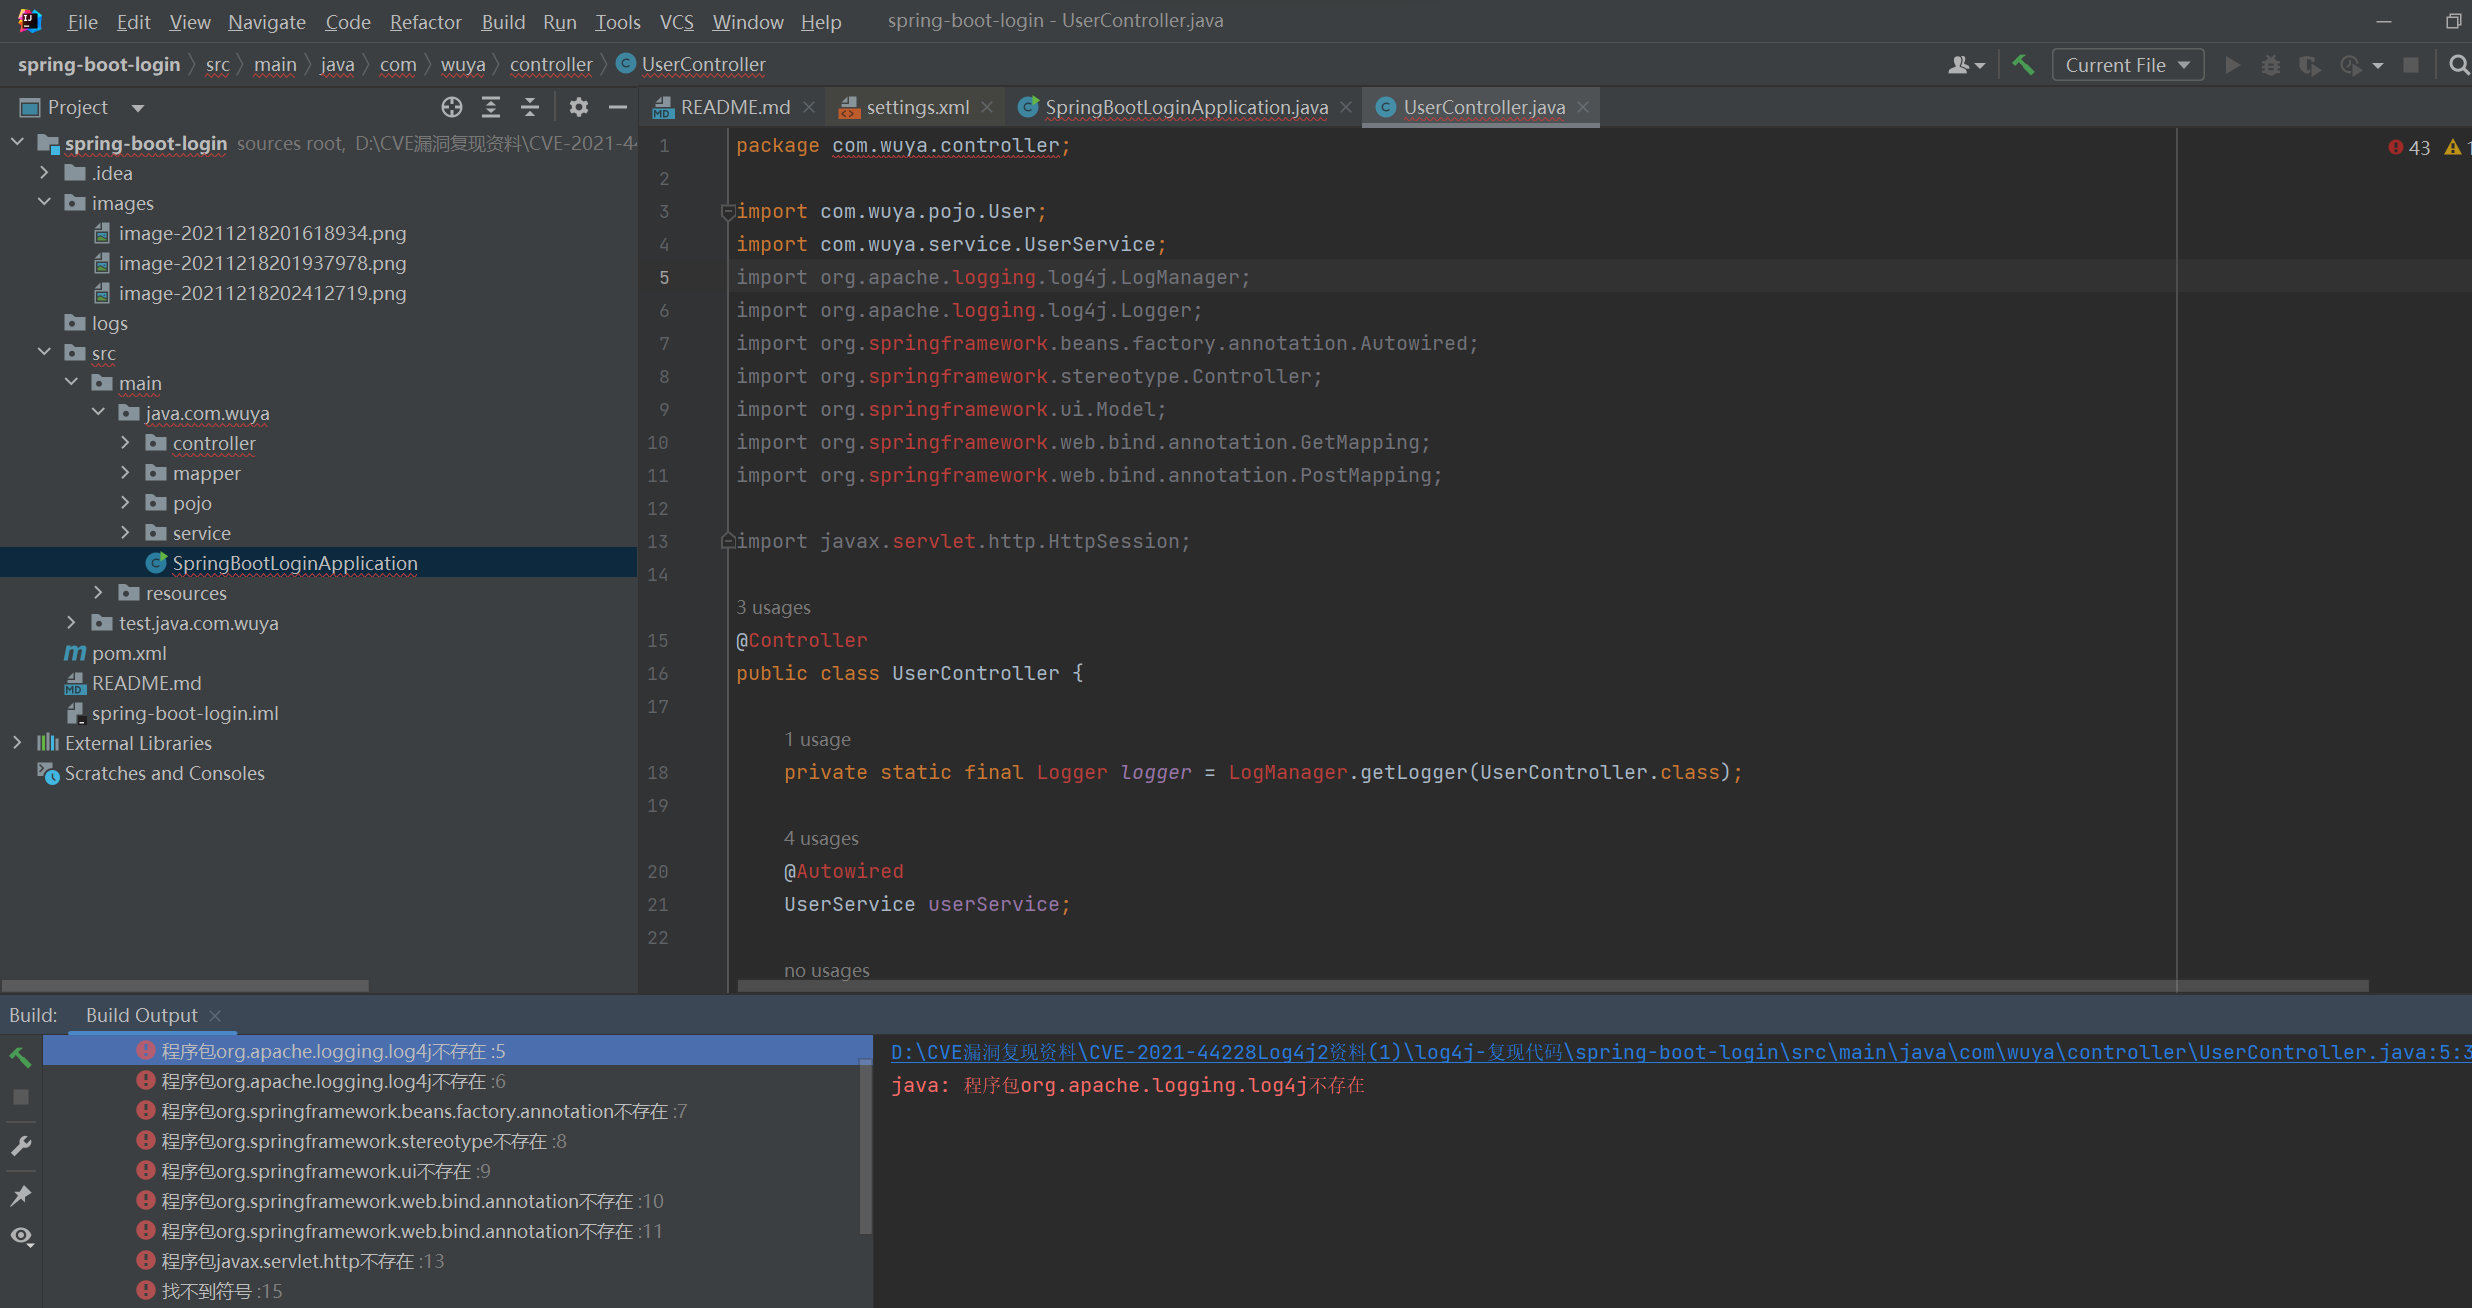Expand all in Project panel
This screenshot has width=2472, height=1308.
point(491,107)
